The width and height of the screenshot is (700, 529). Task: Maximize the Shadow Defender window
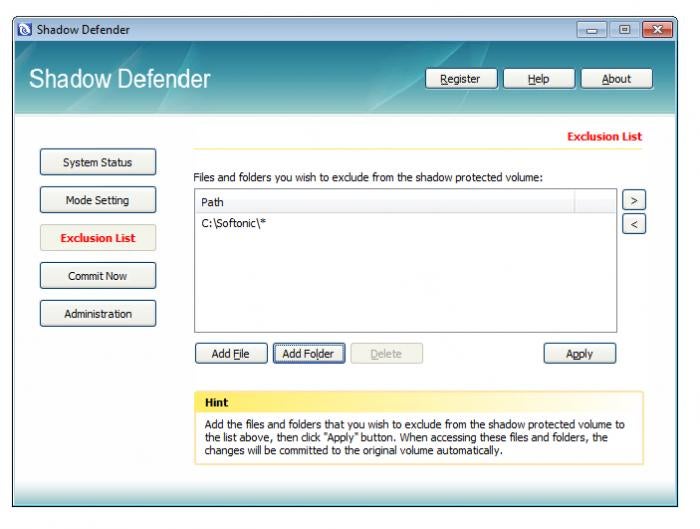click(x=625, y=30)
